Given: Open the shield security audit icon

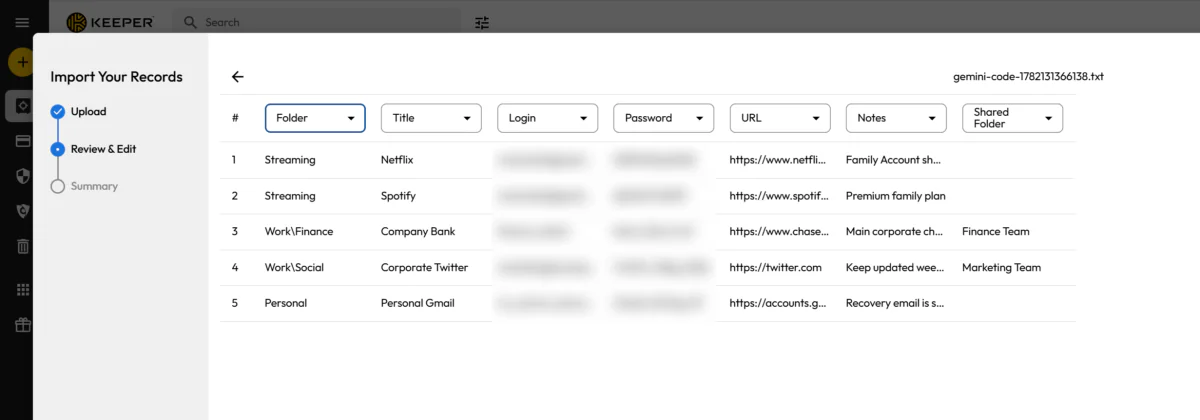Looking at the screenshot, I should tap(22, 176).
